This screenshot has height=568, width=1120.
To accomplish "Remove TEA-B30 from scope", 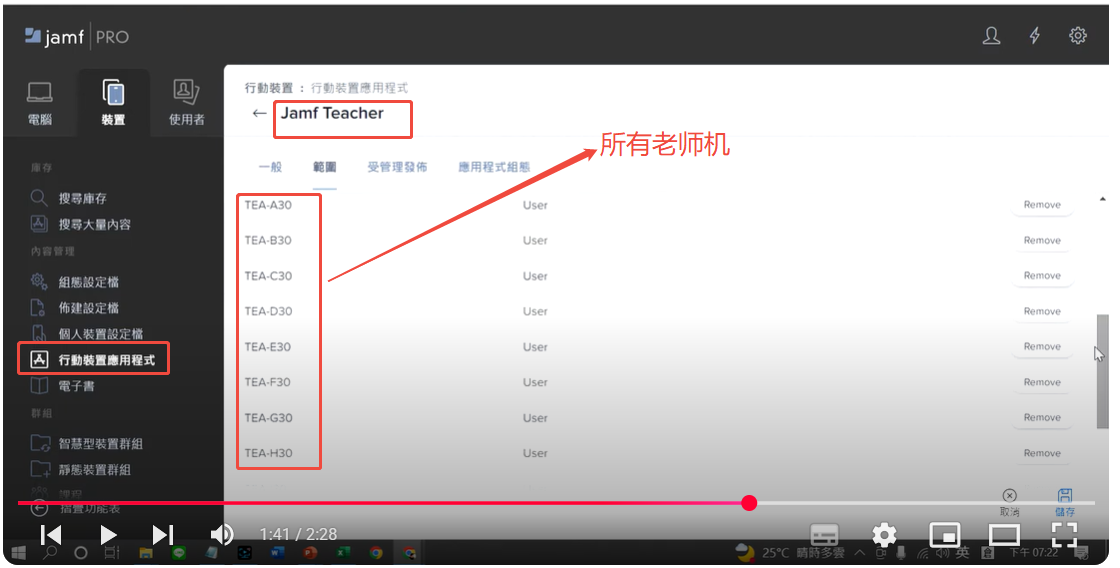I will [x=1042, y=241].
